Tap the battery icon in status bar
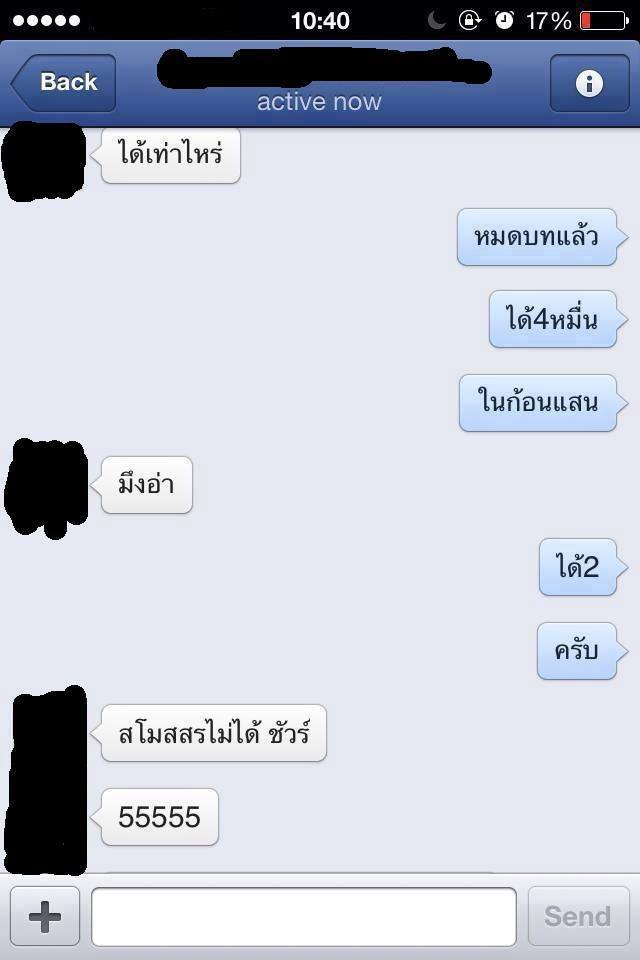 point(604,21)
